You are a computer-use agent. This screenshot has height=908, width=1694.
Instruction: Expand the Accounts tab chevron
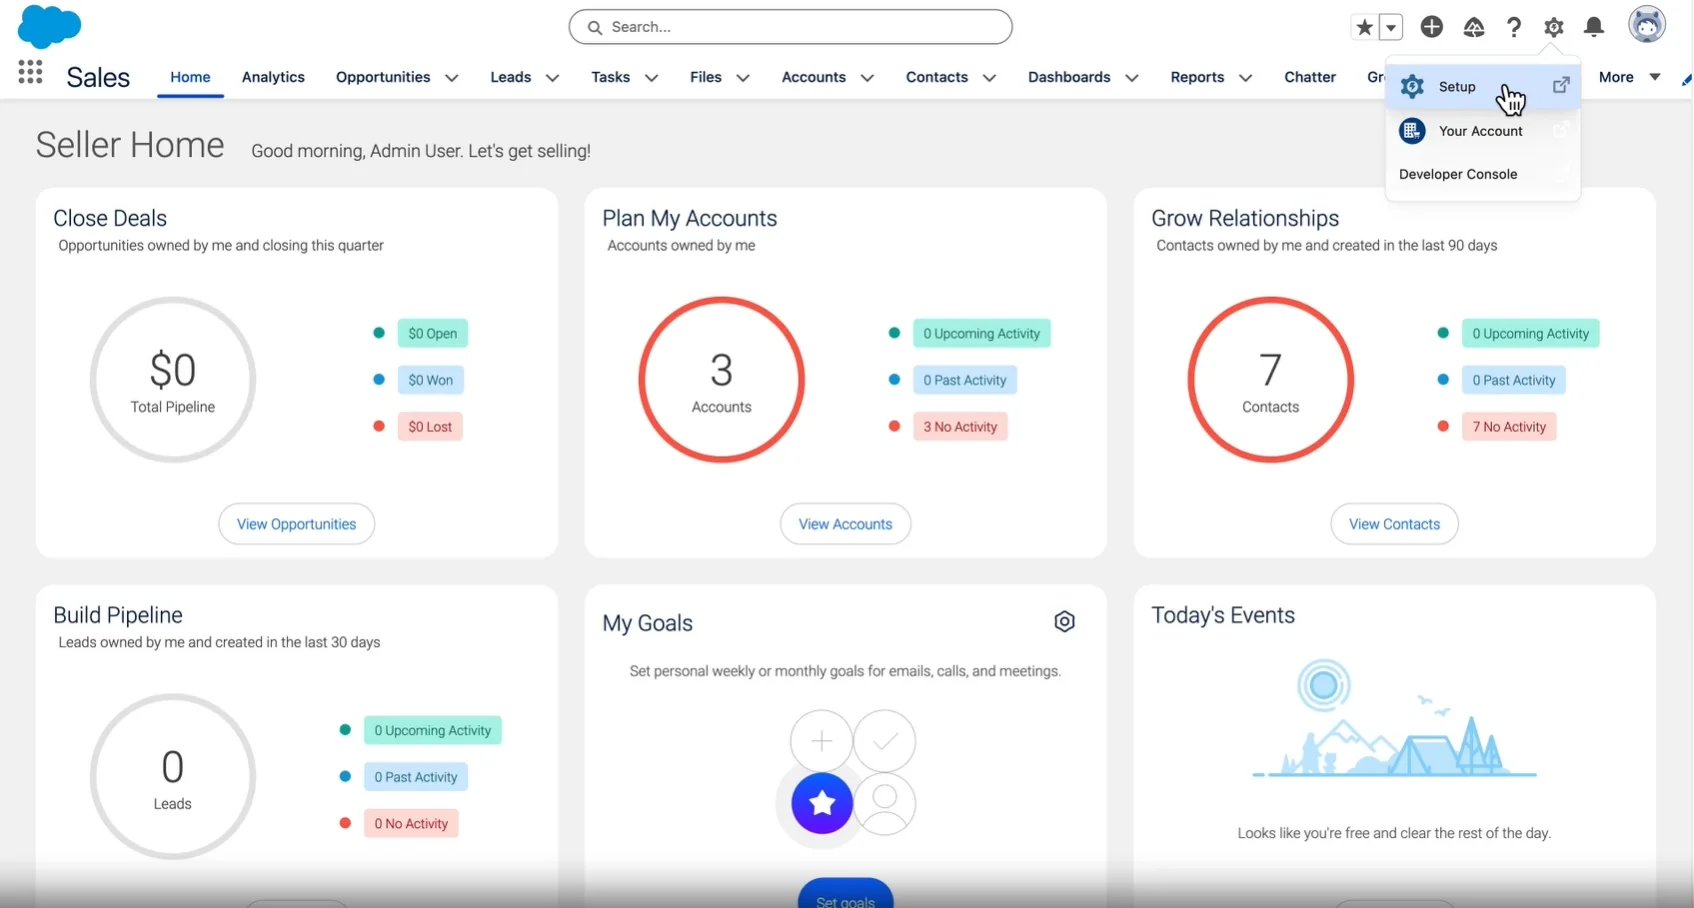pos(867,78)
